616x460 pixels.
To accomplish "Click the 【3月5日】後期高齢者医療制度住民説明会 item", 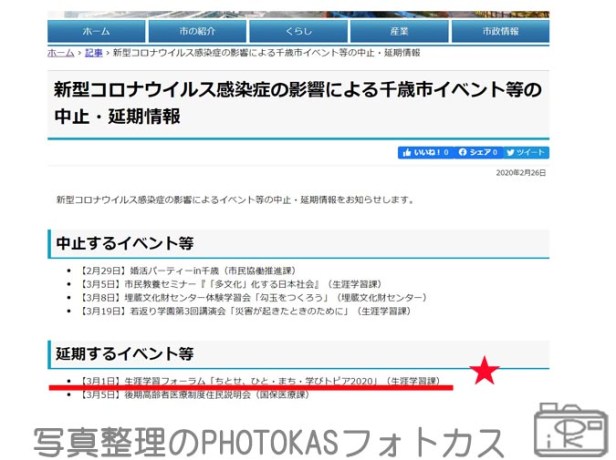I will pos(194,394).
